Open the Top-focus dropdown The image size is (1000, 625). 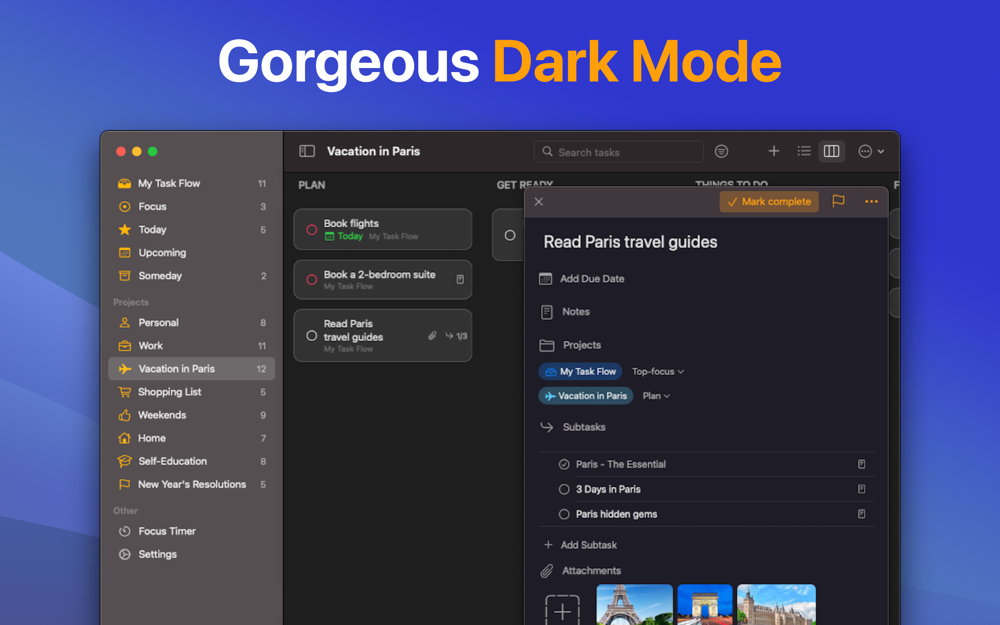coord(658,371)
